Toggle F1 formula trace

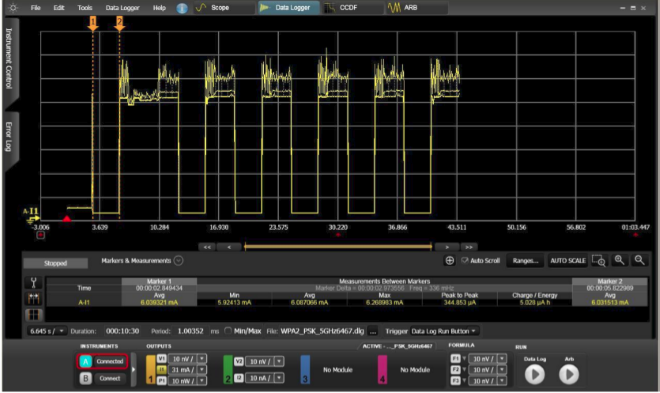point(455,359)
